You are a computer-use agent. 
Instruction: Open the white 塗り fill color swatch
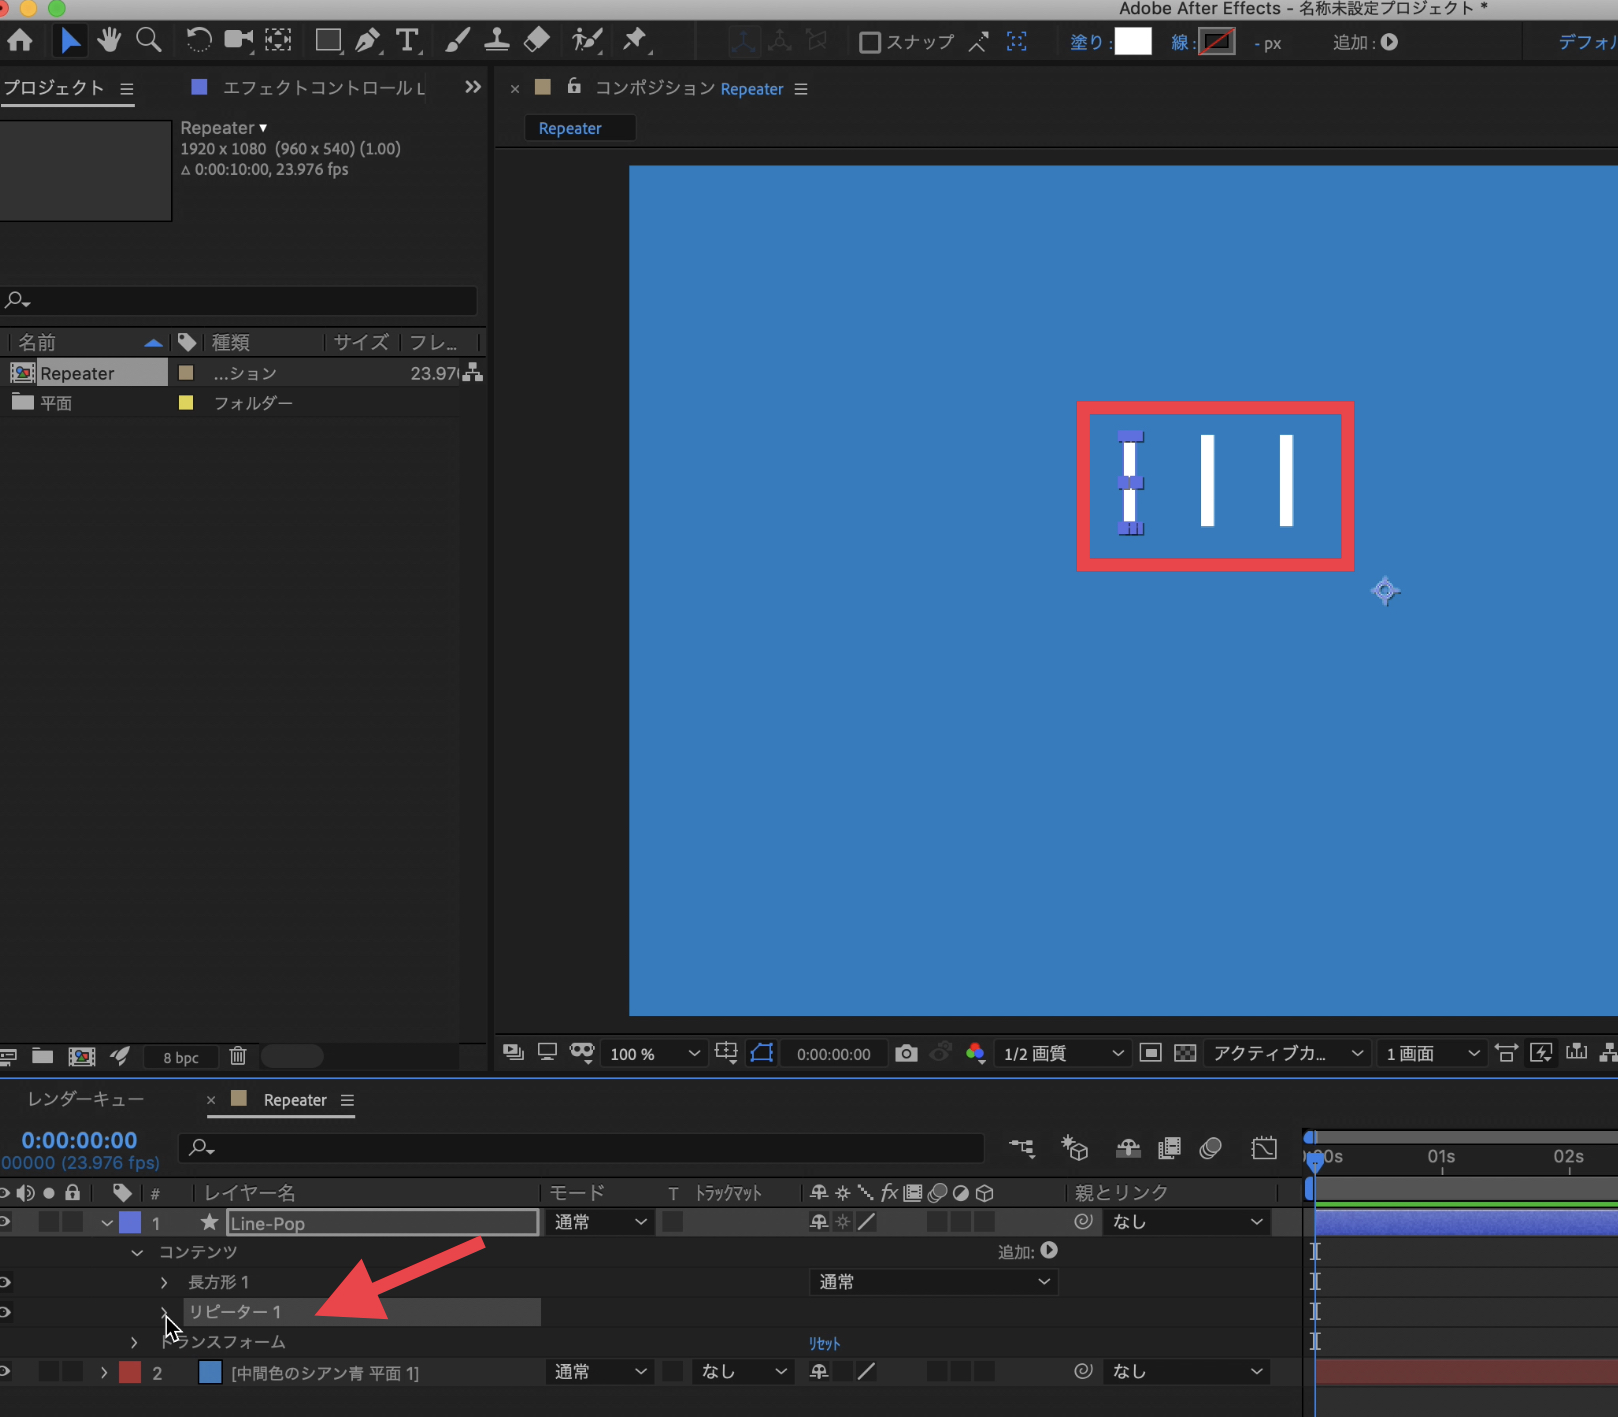pos(1133,42)
